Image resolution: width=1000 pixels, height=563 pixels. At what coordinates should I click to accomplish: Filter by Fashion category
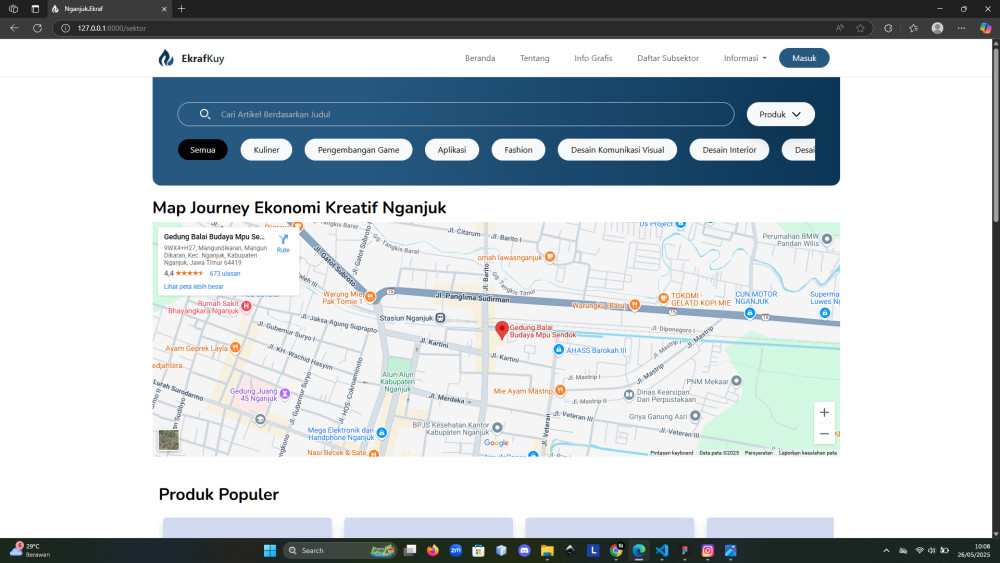click(518, 150)
